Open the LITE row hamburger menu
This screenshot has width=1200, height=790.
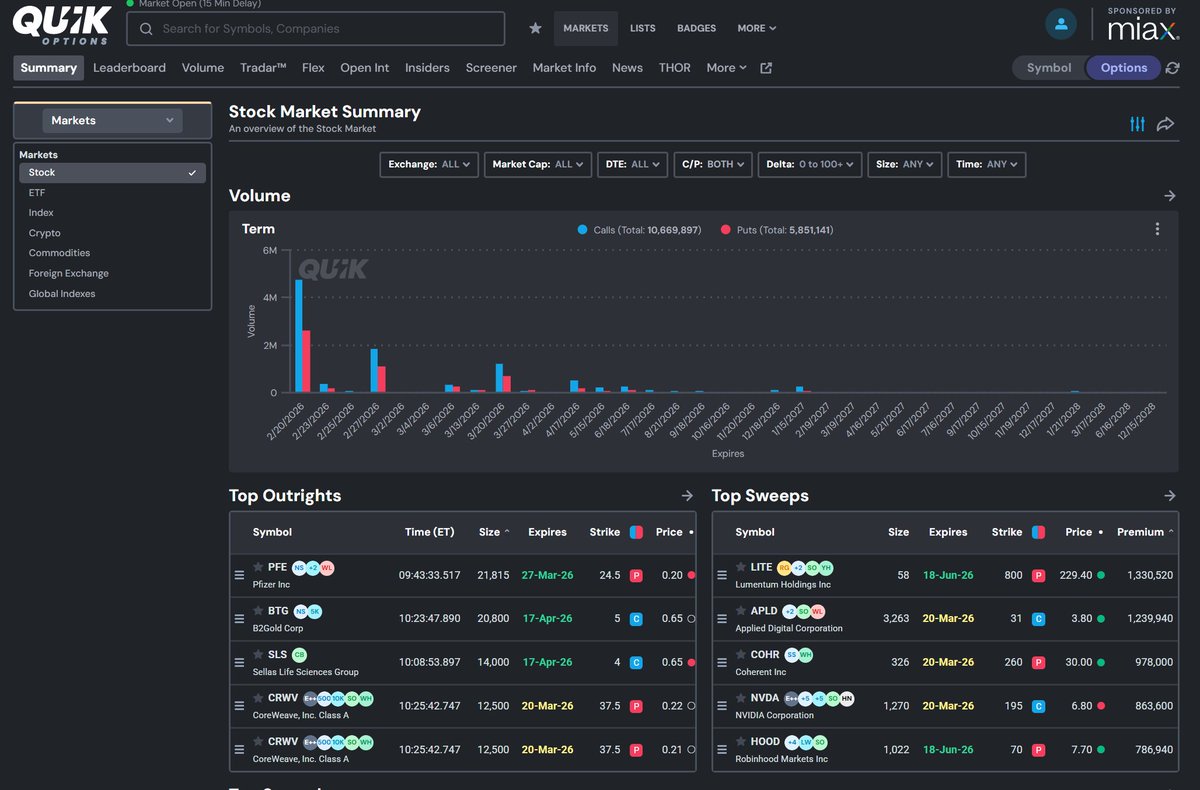tap(722, 575)
